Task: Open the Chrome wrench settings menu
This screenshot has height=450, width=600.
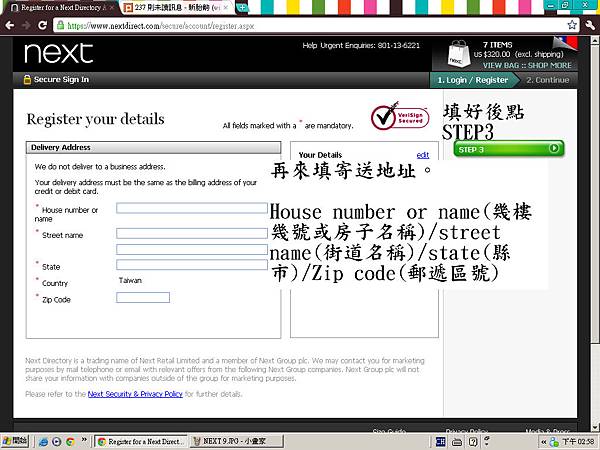Action: click(590, 26)
